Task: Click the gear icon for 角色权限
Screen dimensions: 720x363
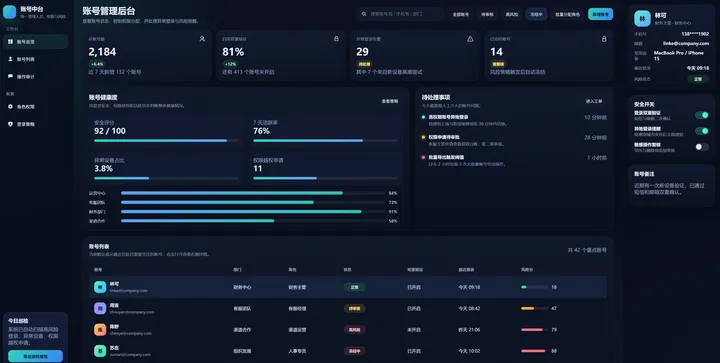Action: (x=10, y=106)
